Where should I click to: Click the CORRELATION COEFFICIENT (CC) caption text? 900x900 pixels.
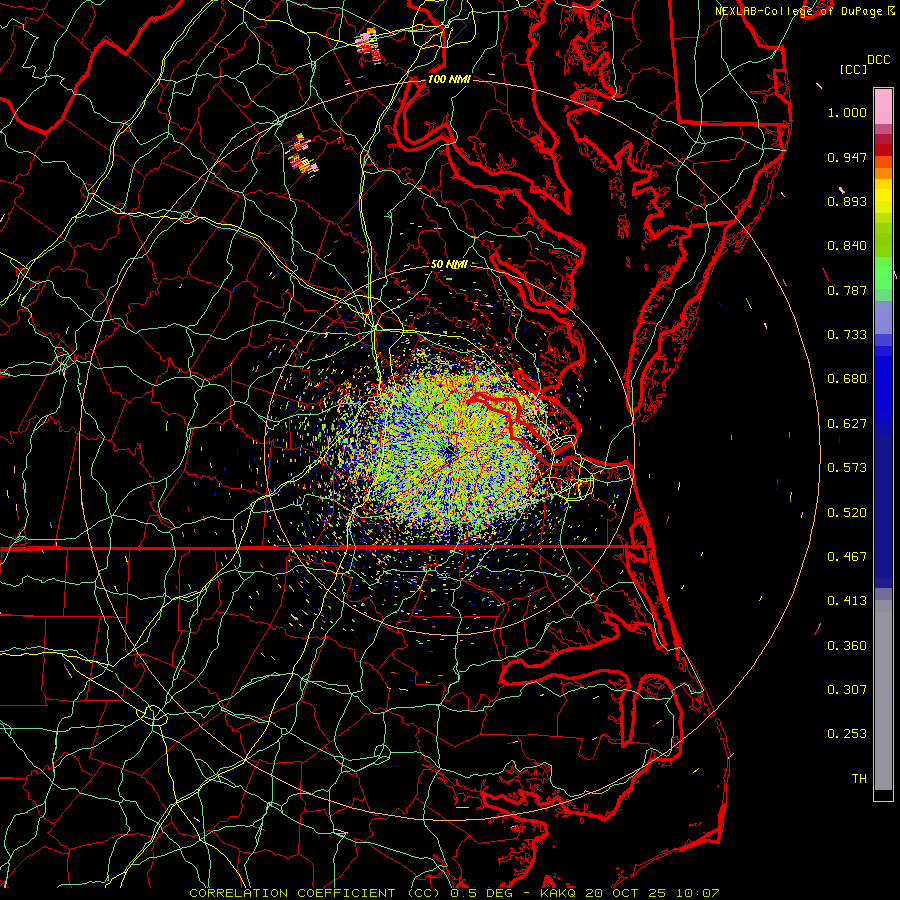coord(314,893)
